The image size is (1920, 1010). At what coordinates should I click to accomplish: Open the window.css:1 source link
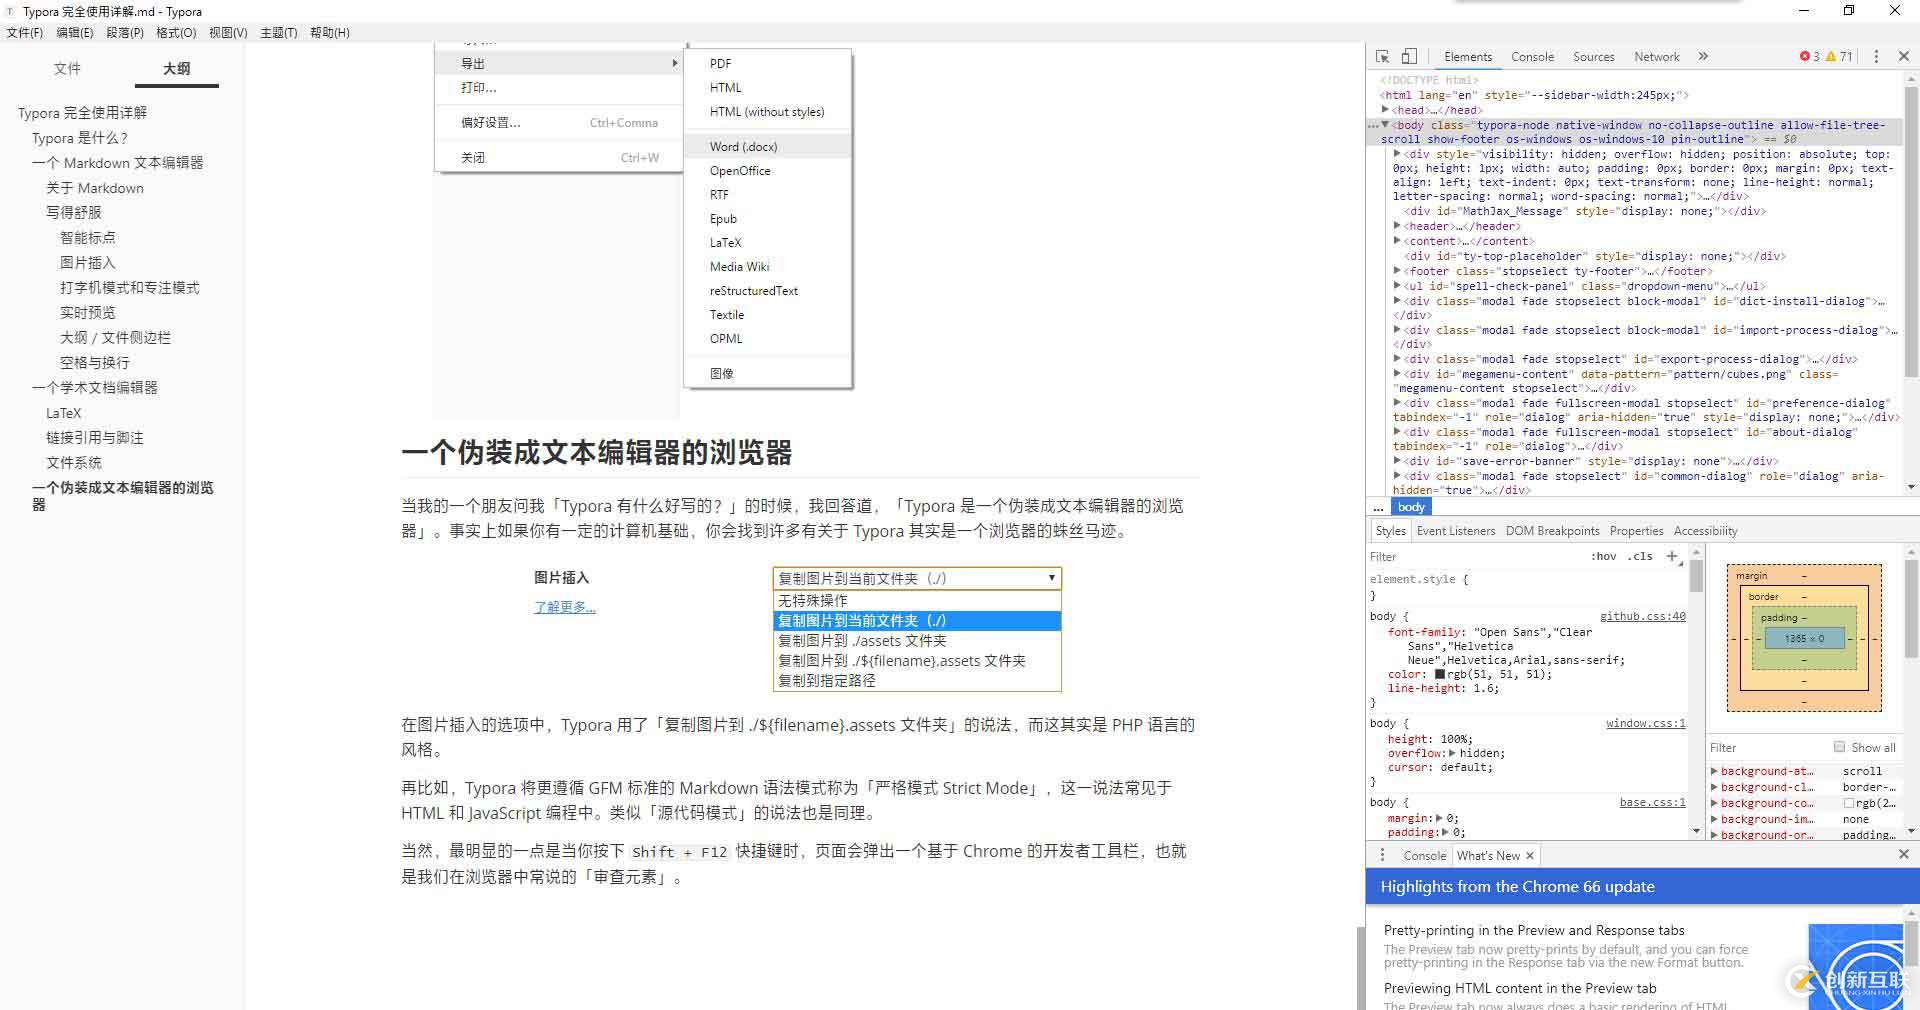click(1646, 723)
